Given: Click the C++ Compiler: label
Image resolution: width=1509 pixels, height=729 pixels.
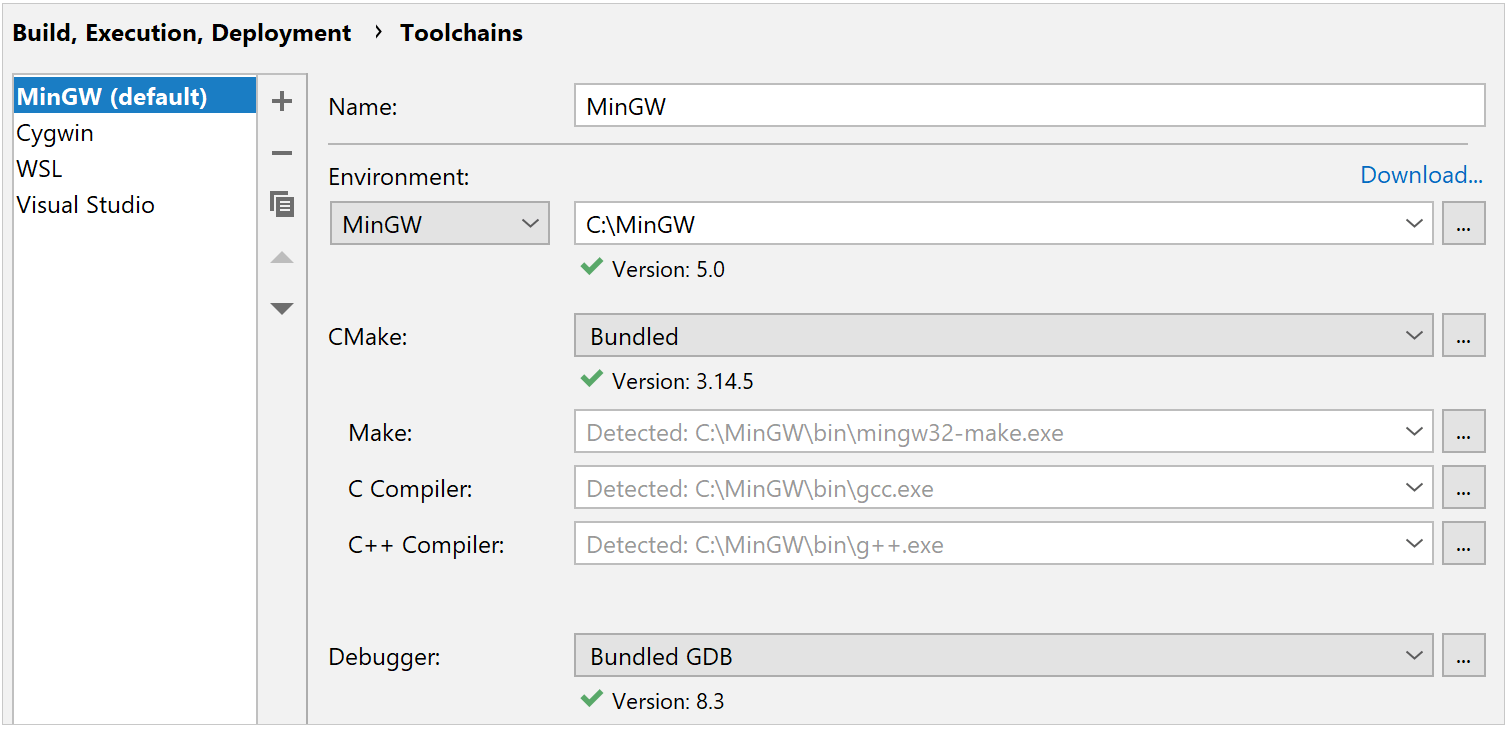Looking at the screenshot, I should [426, 545].
